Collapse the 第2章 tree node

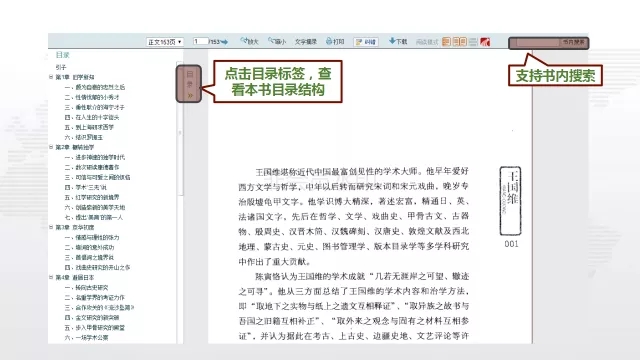point(51,147)
